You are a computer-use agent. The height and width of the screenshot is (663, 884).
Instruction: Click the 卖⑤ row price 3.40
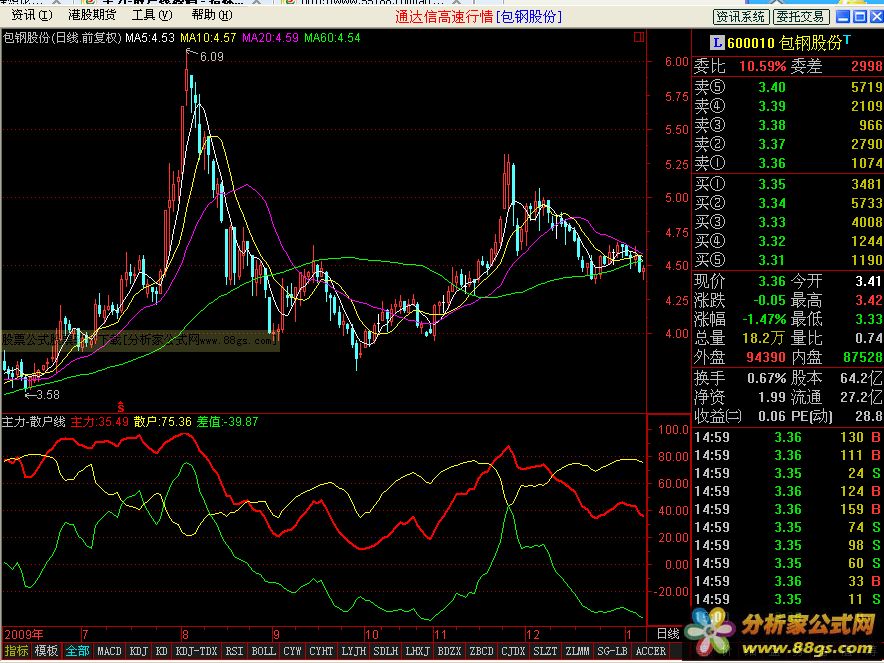tap(772, 87)
